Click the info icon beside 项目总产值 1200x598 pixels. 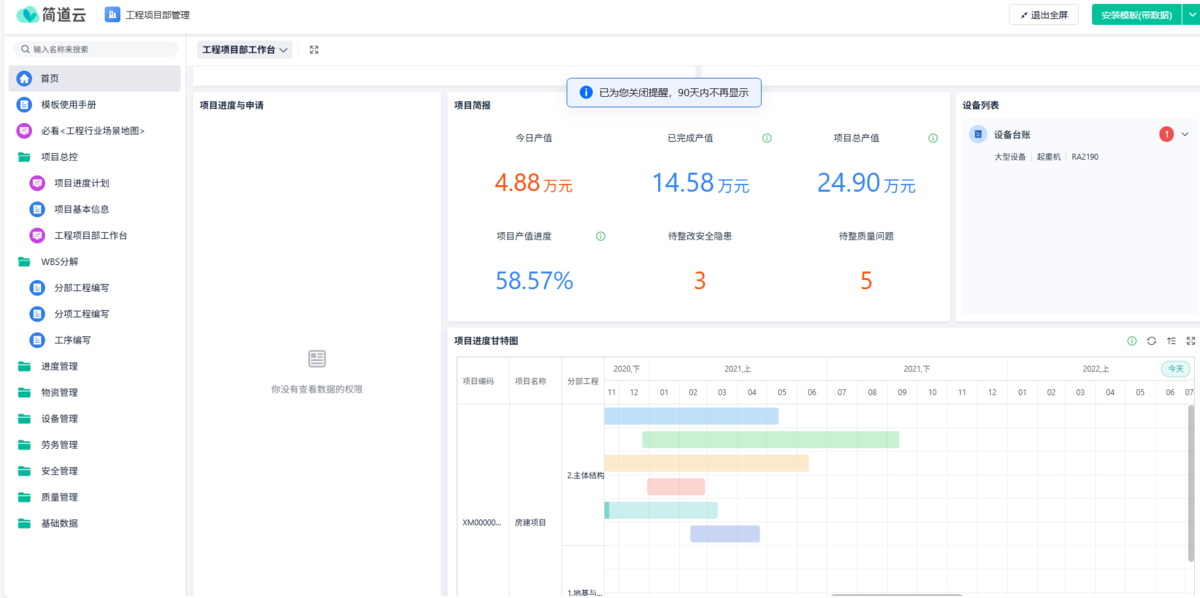tap(933, 138)
